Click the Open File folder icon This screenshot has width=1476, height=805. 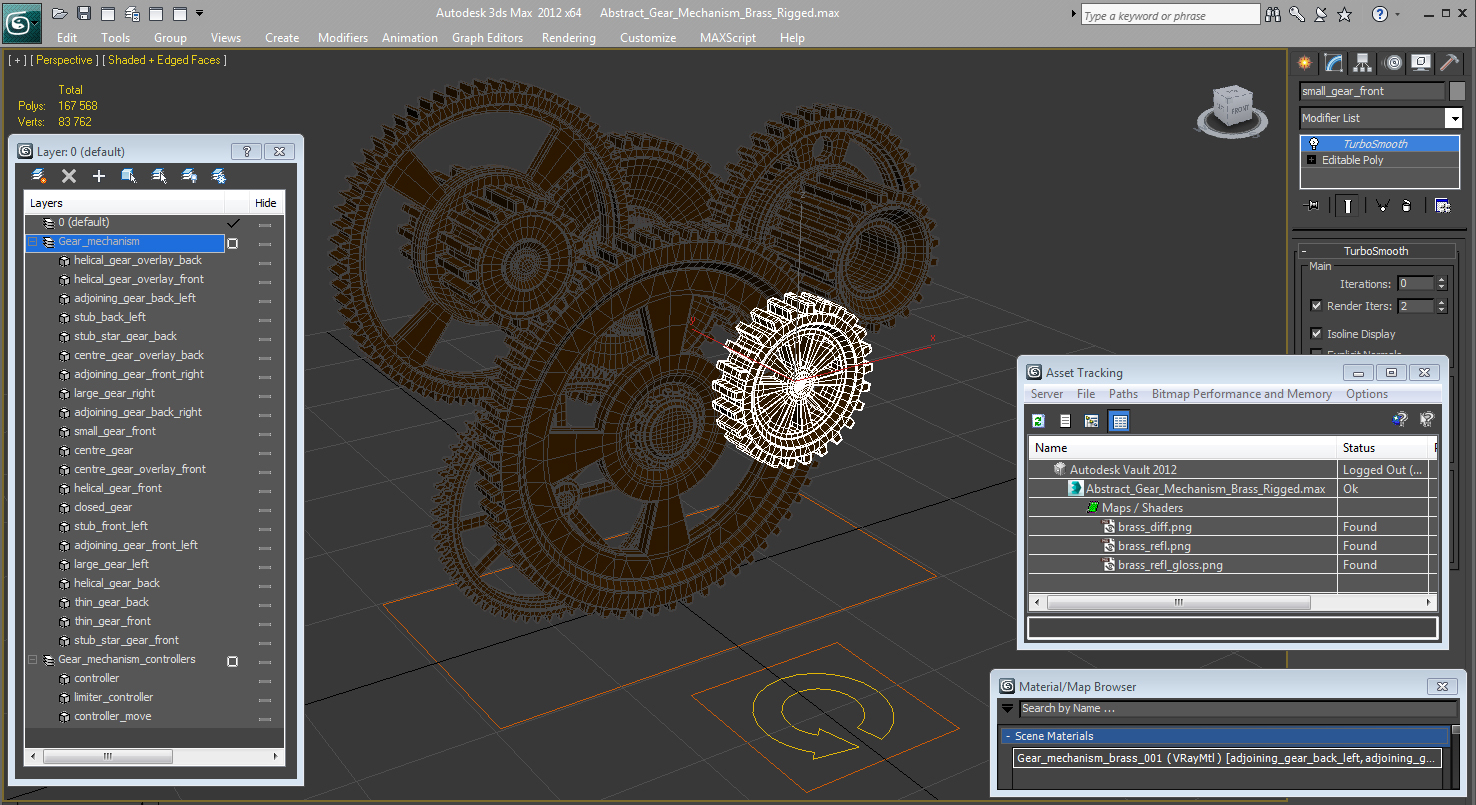(59, 13)
